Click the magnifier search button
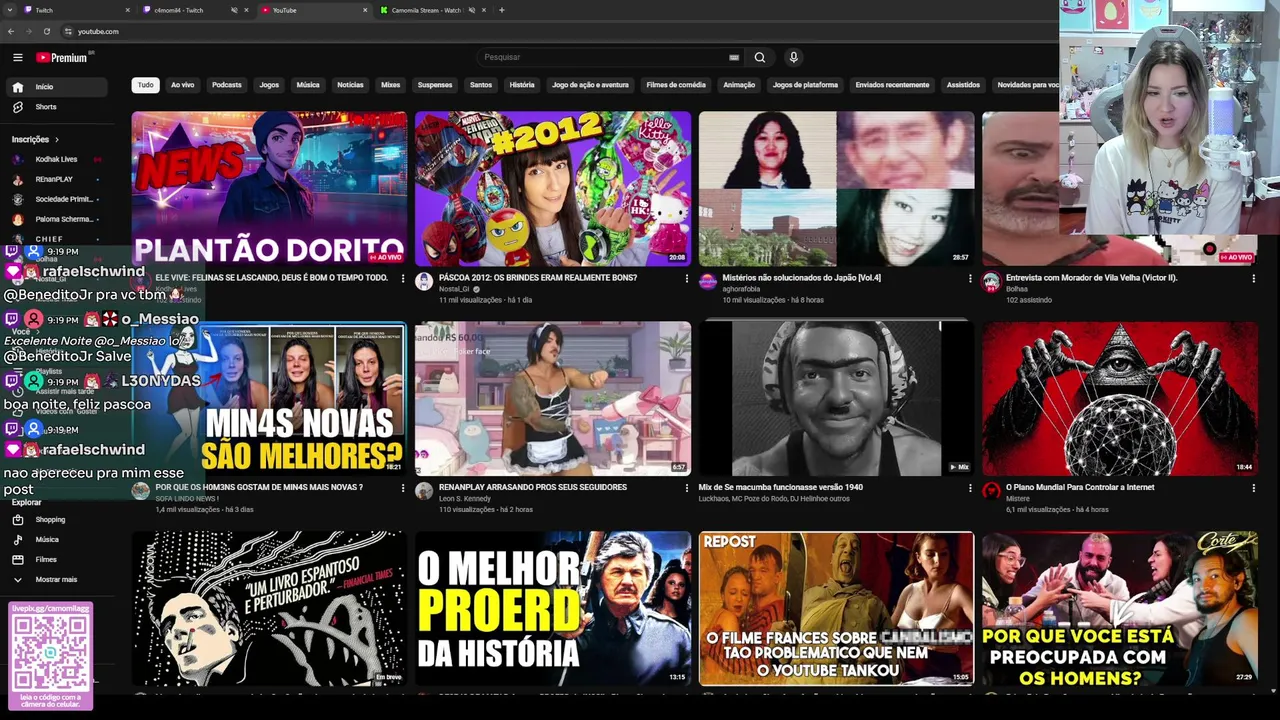Screen dimensions: 1280x720 [760, 57]
